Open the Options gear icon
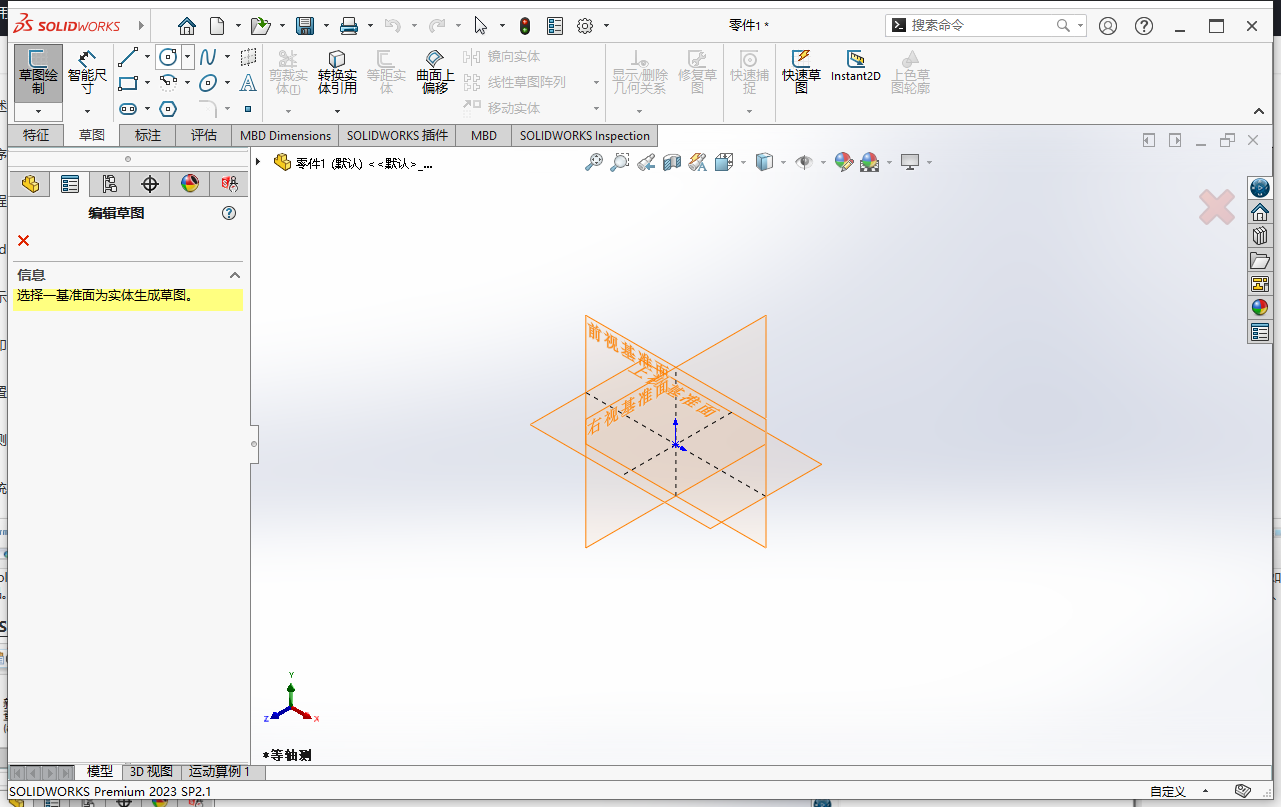This screenshot has height=807, width=1281. (585, 26)
